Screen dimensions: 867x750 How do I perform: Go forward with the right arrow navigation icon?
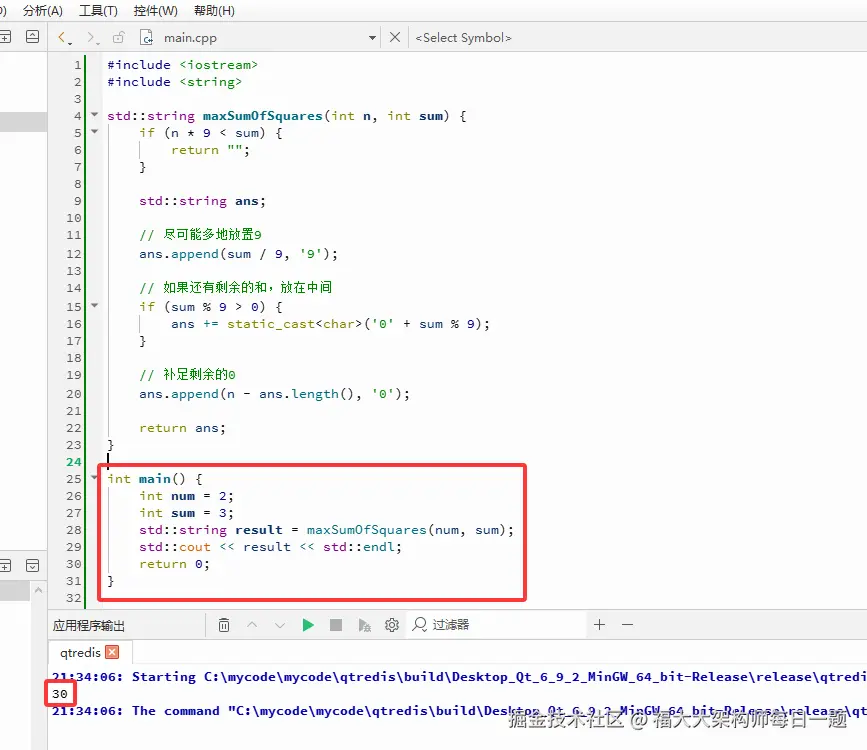point(92,38)
